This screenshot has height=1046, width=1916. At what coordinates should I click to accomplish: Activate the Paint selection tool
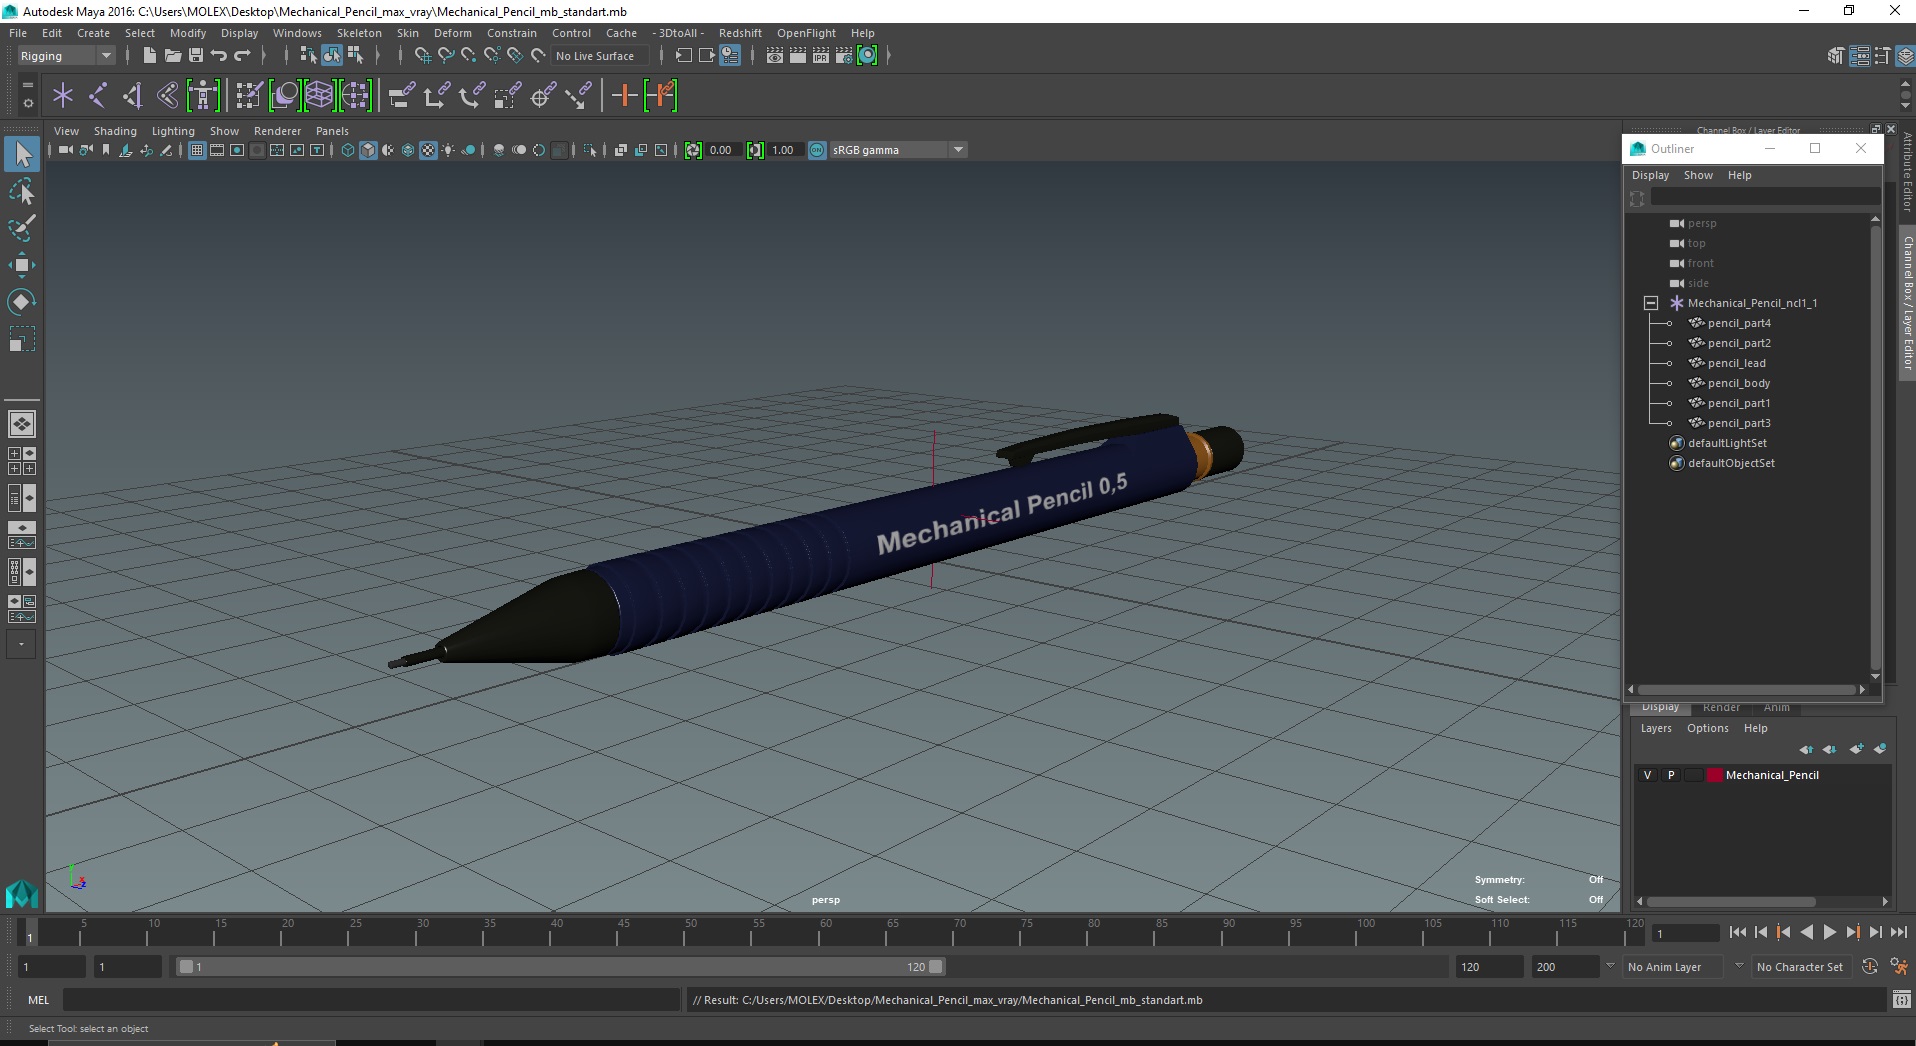(22, 228)
